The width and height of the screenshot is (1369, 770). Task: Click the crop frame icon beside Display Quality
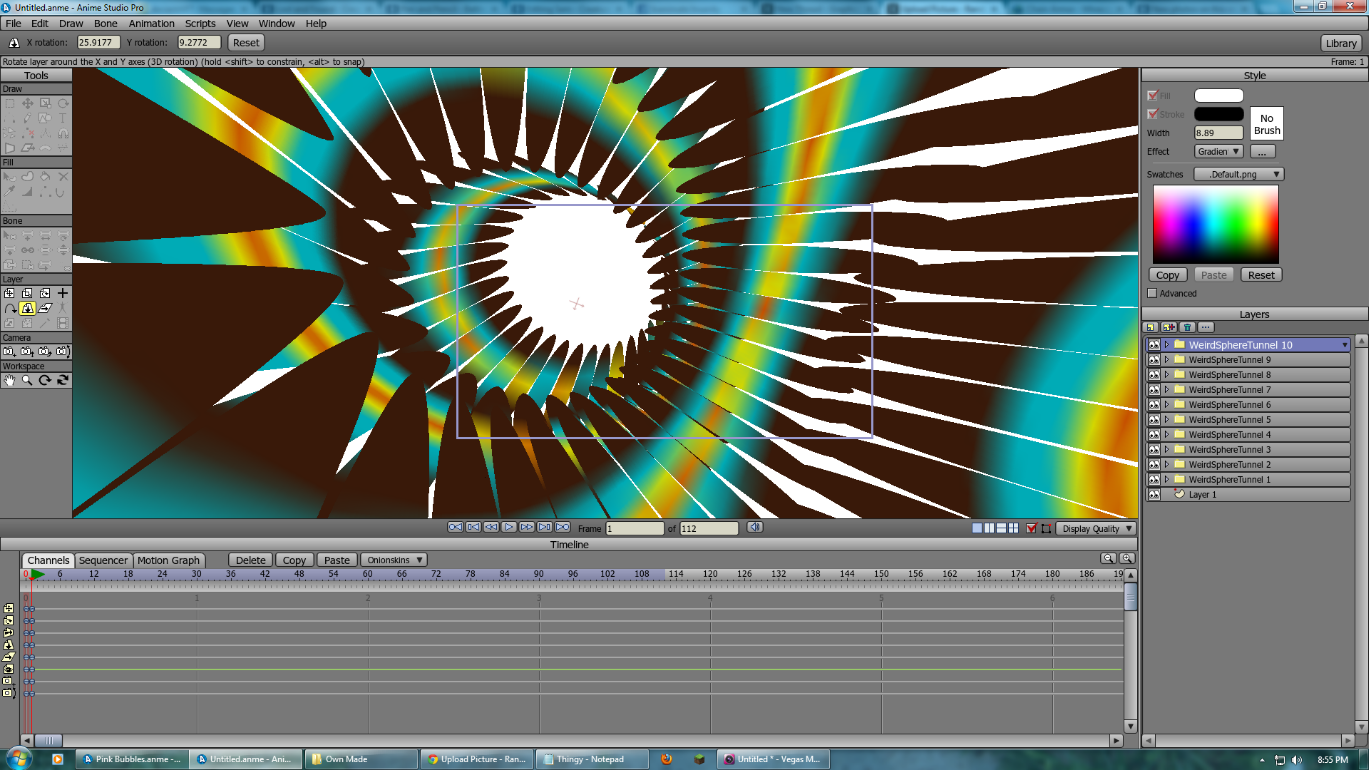coord(1046,528)
